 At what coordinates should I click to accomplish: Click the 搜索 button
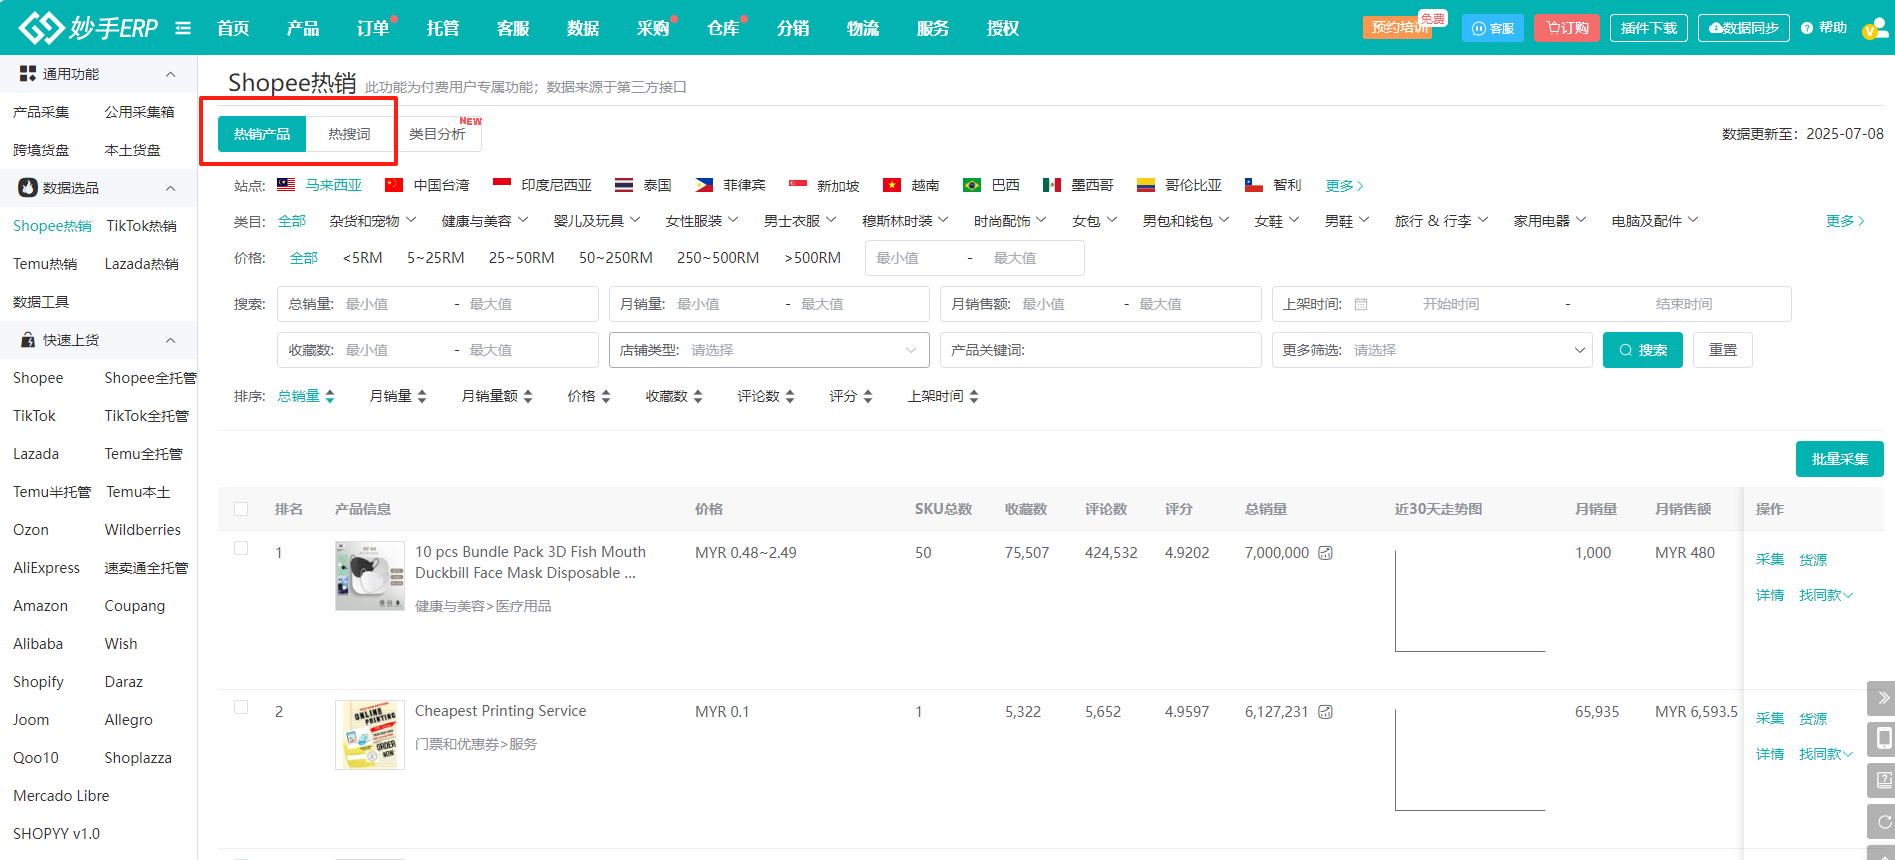coord(1643,350)
